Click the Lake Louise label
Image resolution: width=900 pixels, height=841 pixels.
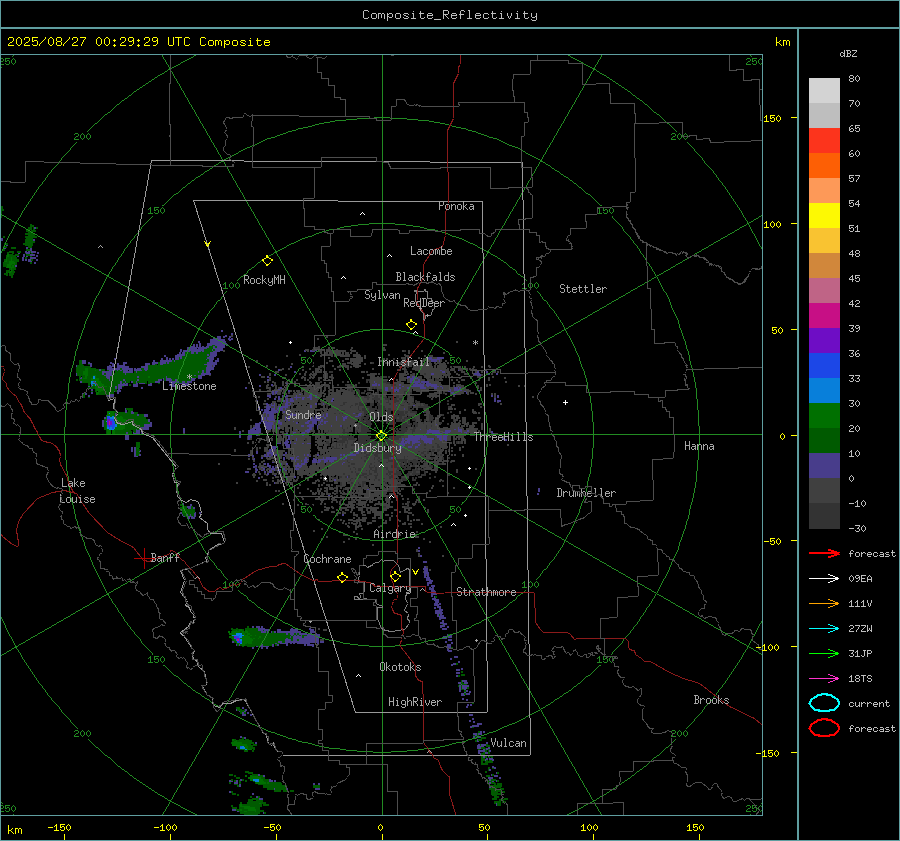(x=77, y=491)
